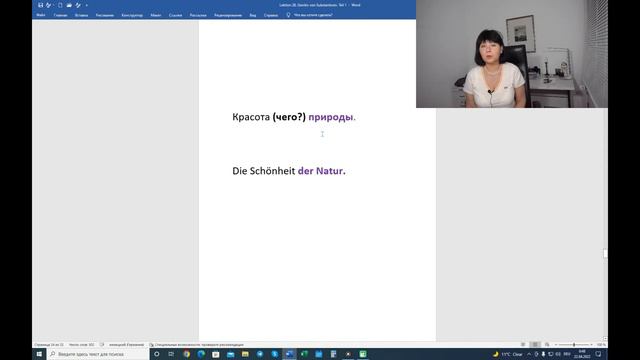Save the document via Quick Access toolbar
The image size is (640, 360).
[x=40, y=5]
